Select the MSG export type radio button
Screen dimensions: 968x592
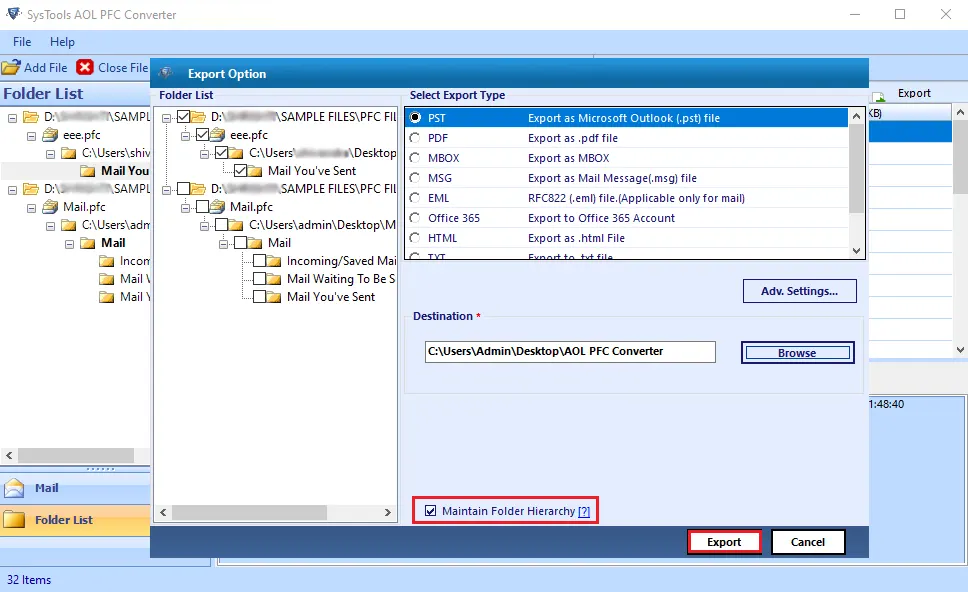(415, 178)
